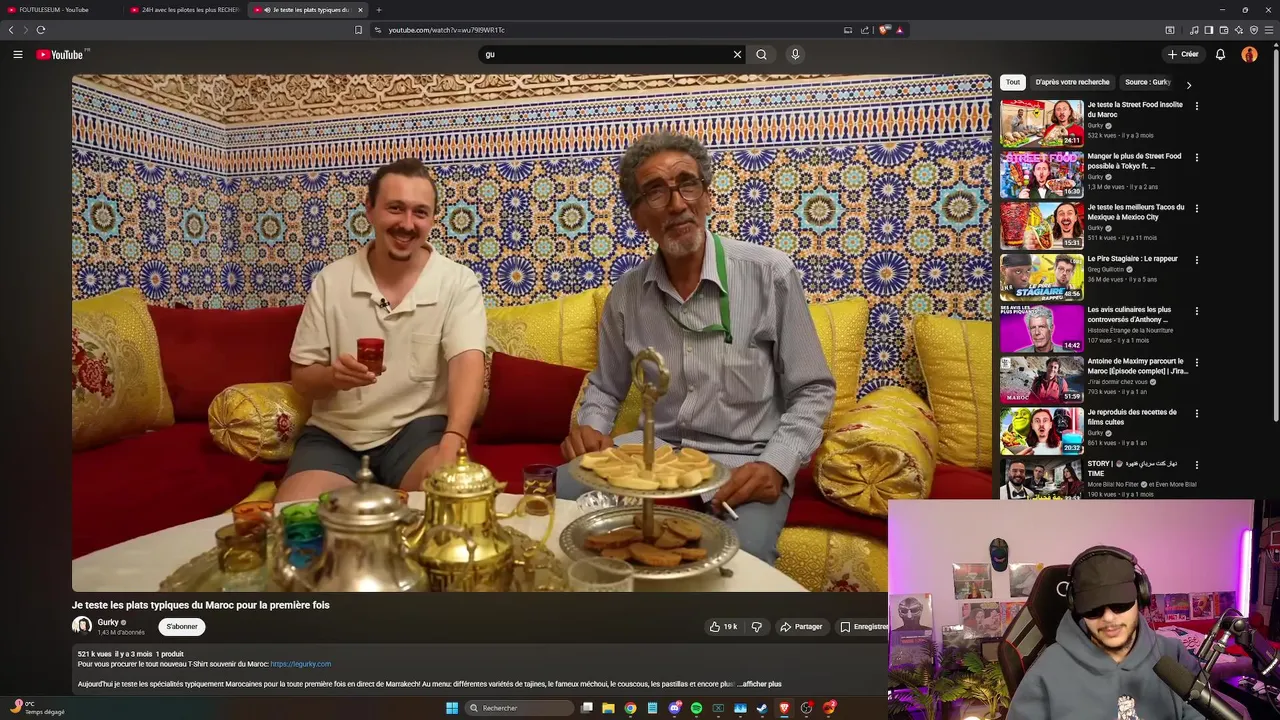Open options for Street Food insolite video
1280x720 pixels.
click(1197, 106)
